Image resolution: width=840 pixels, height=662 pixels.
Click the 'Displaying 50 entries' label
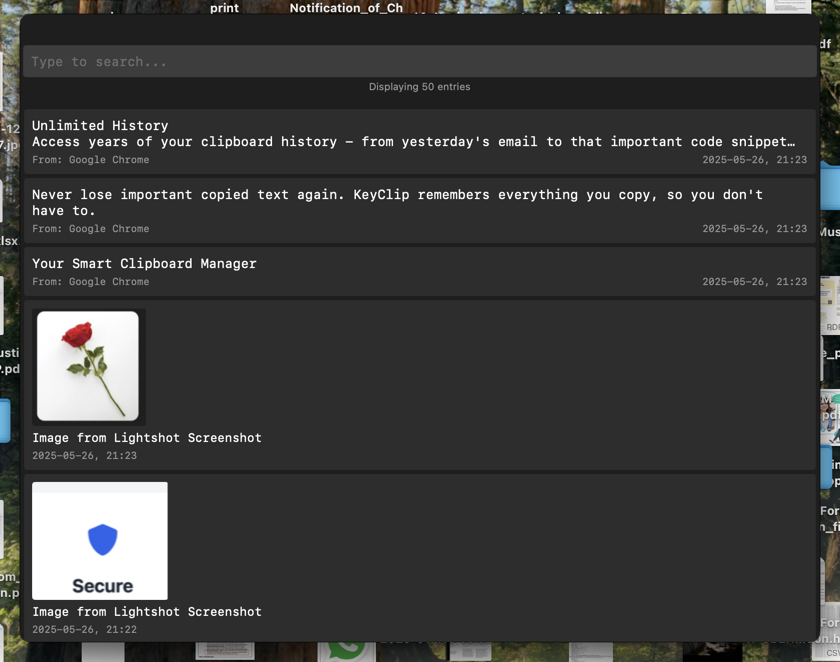click(419, 87)
